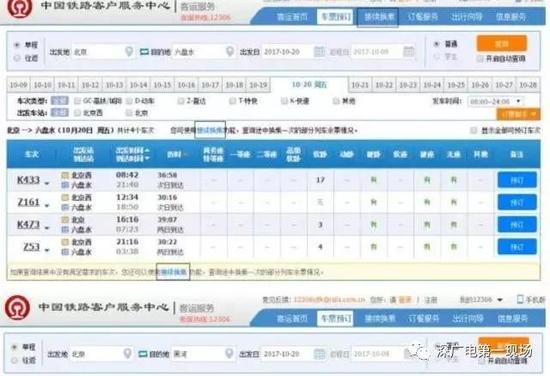Click swap stations icon before 目的地 六盘水
Viewport: 550px width, 376px height.
click(x=144, y=52)
